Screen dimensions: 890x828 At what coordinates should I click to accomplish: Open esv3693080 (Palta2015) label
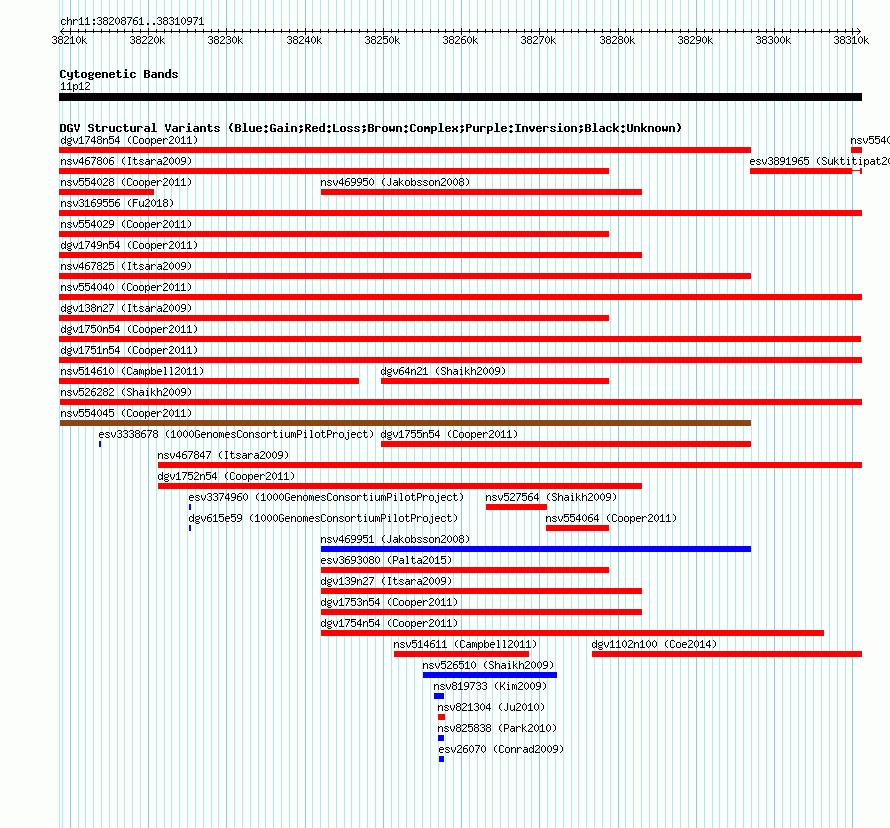pyautogui.click(x=386, y=560)
